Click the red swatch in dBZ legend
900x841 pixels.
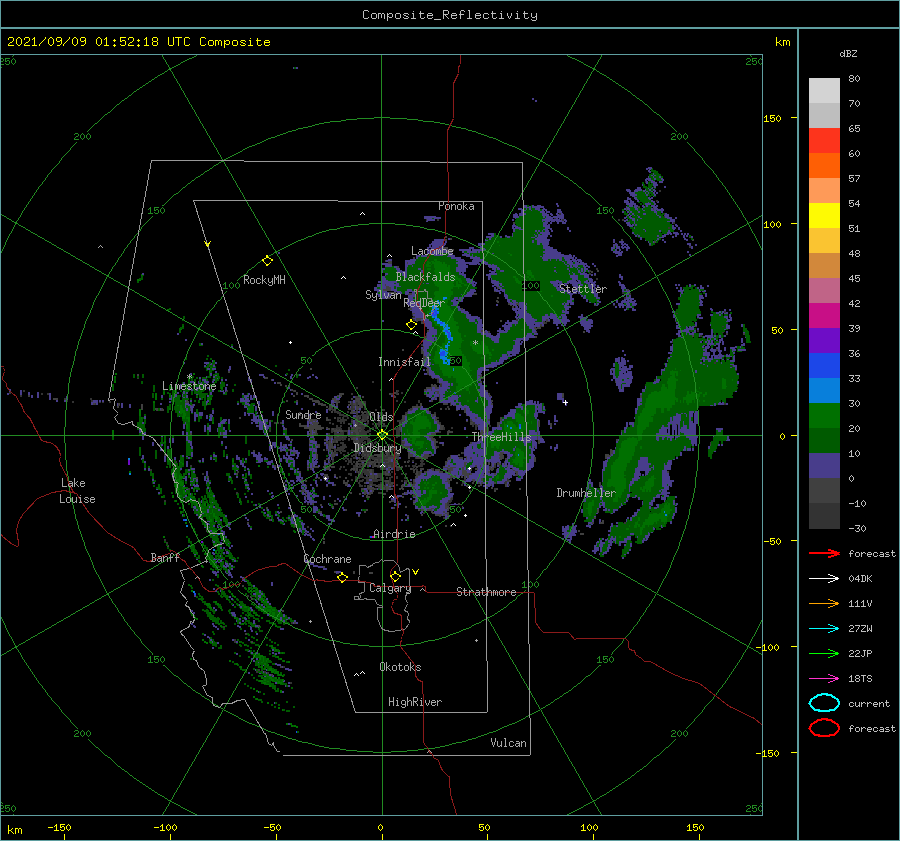click(x=824, y=141)
